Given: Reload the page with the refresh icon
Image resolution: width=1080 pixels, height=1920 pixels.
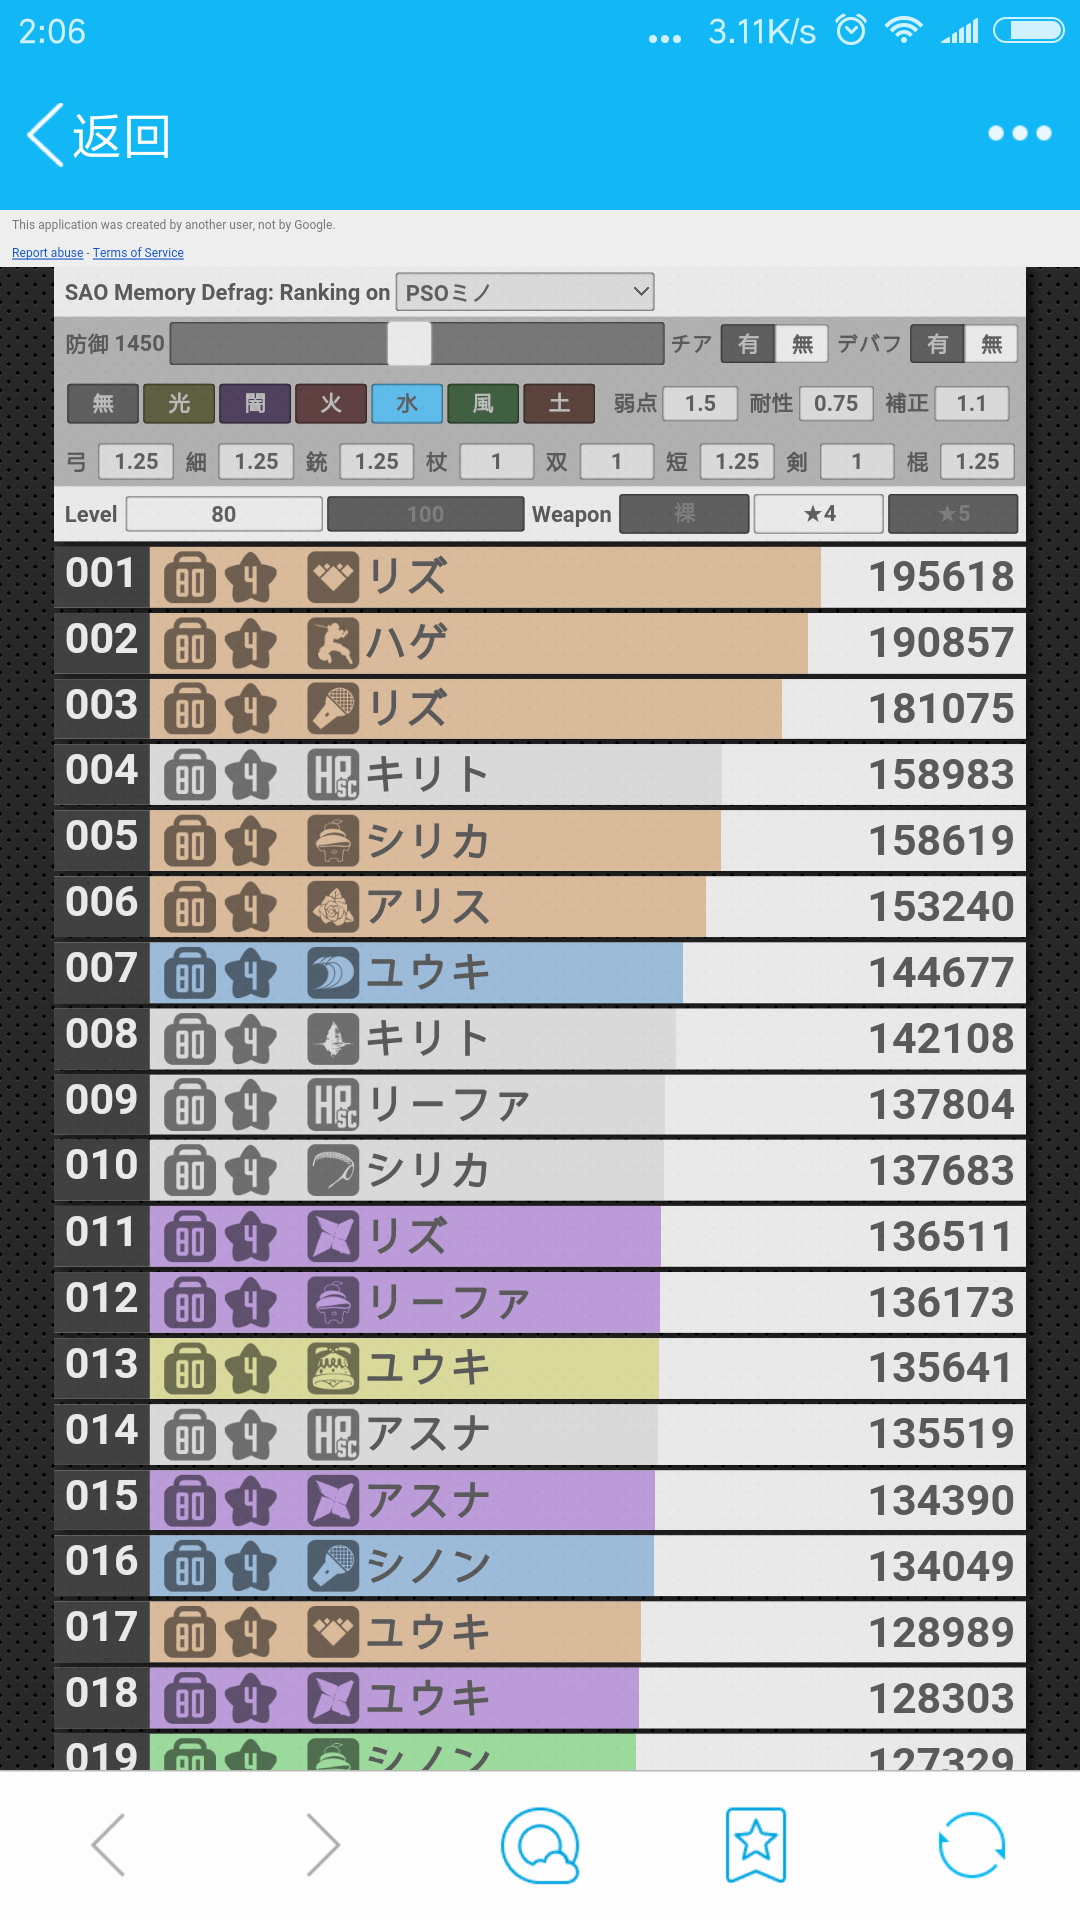Looking at the screenshot, I should pyautogui.click(x=971, y=1845).
